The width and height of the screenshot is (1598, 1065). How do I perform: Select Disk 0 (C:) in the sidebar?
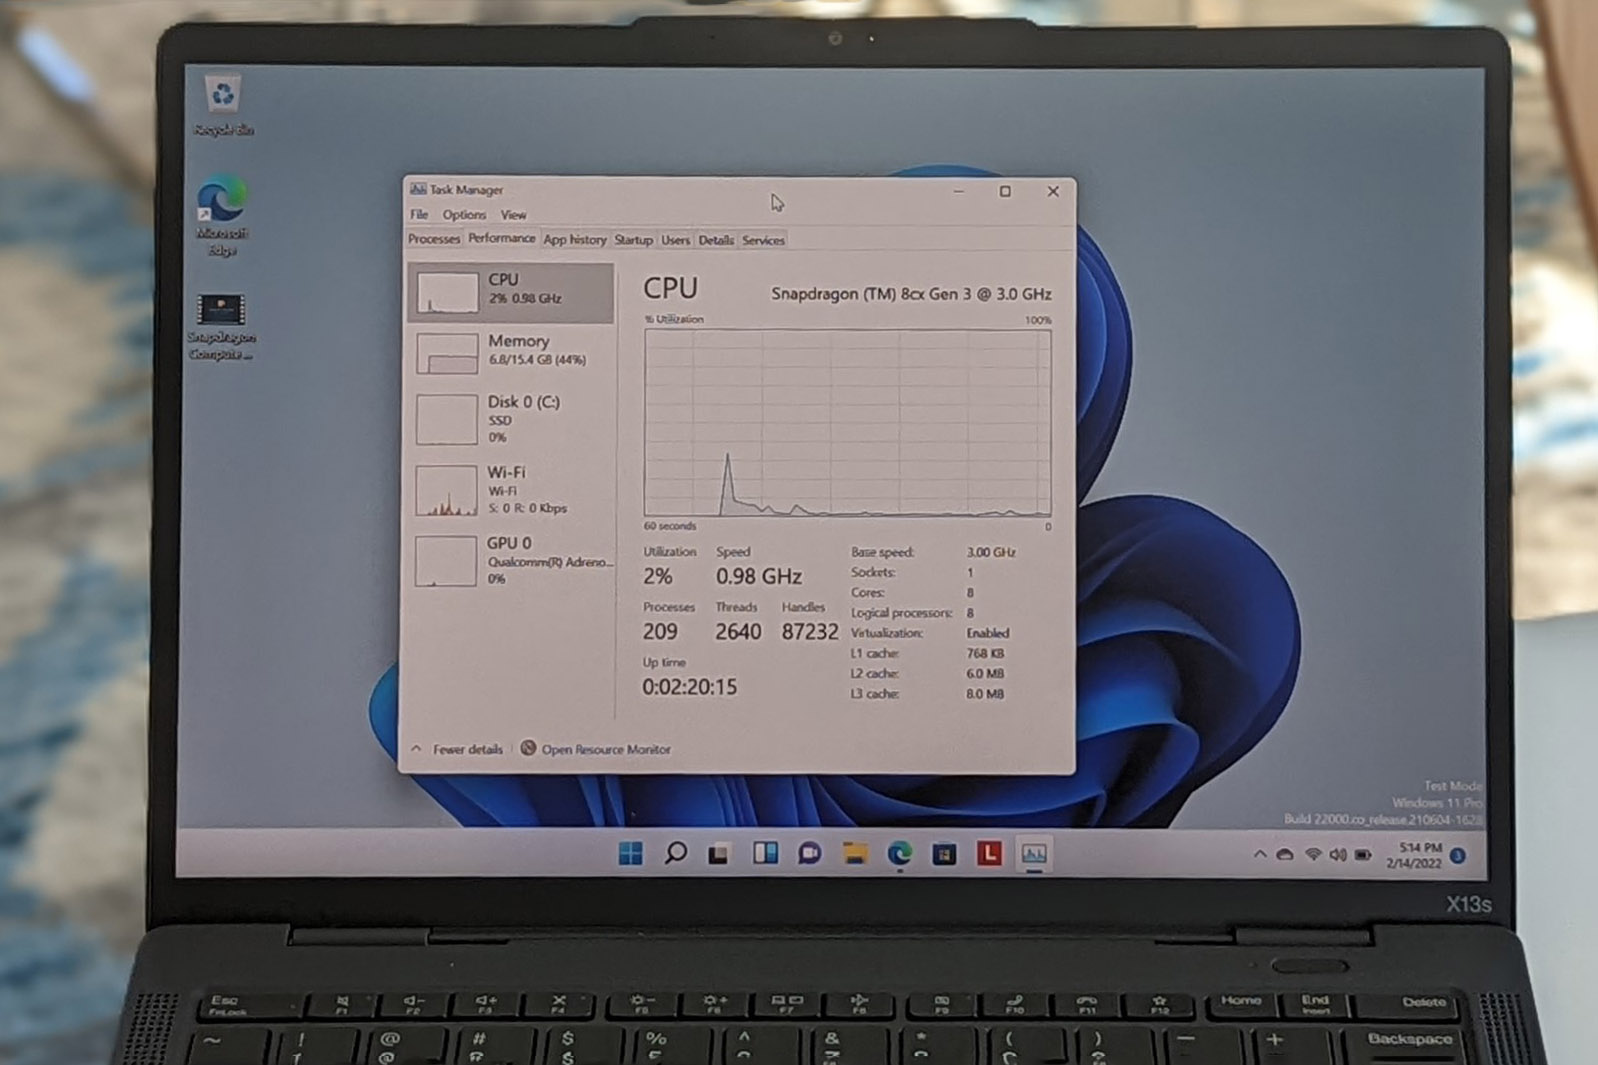510,419
